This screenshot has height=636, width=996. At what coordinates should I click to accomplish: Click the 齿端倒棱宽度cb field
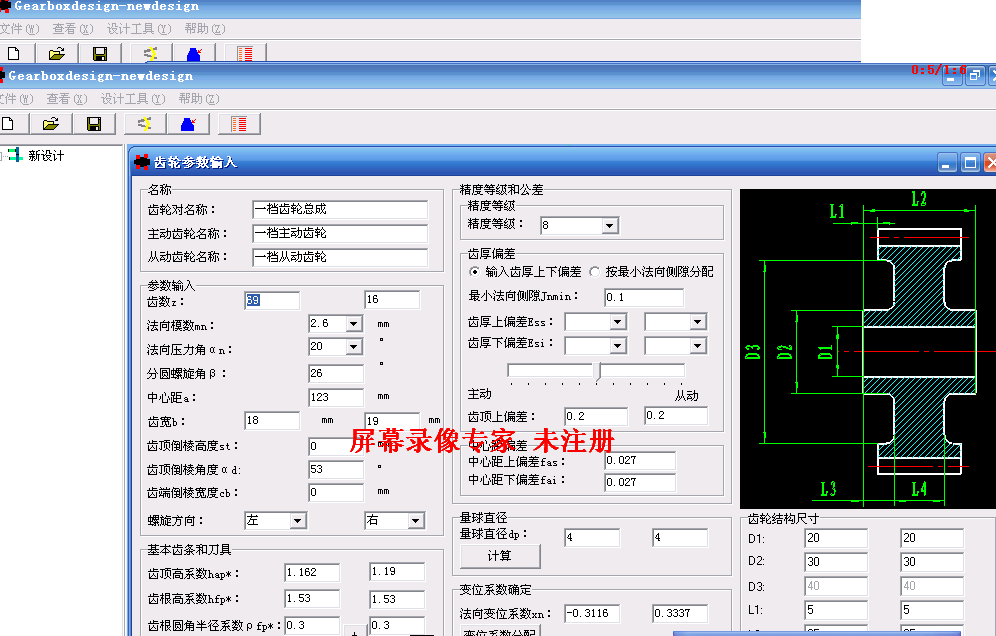click(x=336, y=492)
